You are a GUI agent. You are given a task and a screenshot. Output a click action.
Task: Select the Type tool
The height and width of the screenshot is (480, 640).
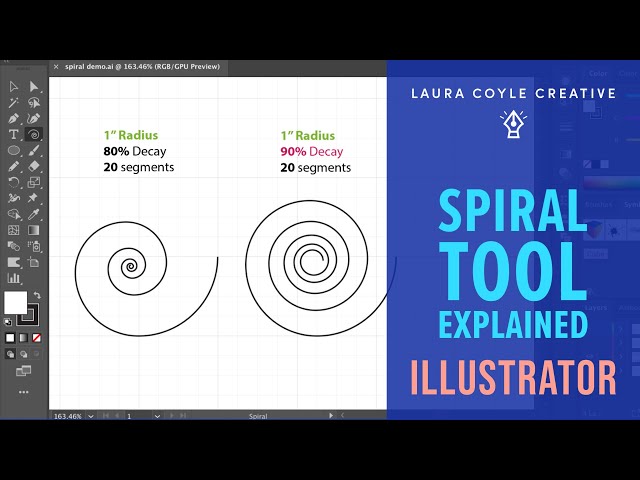tap(13, 134)
